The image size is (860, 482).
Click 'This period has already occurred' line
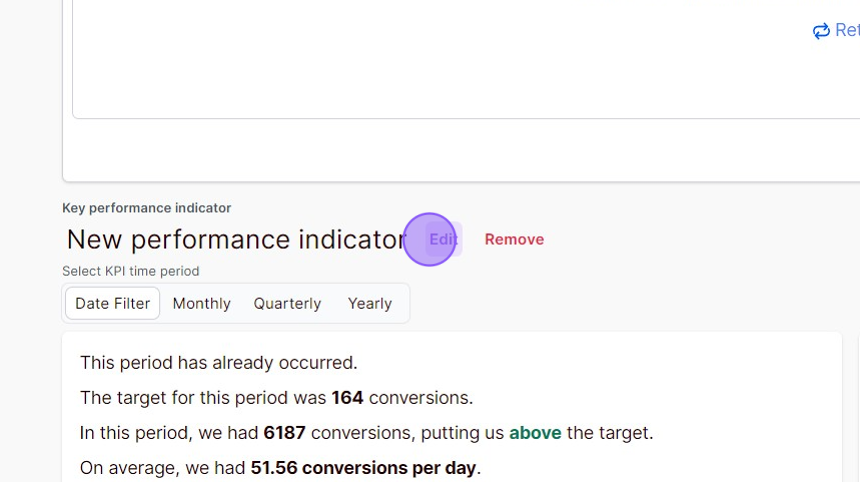click(218, 363)
